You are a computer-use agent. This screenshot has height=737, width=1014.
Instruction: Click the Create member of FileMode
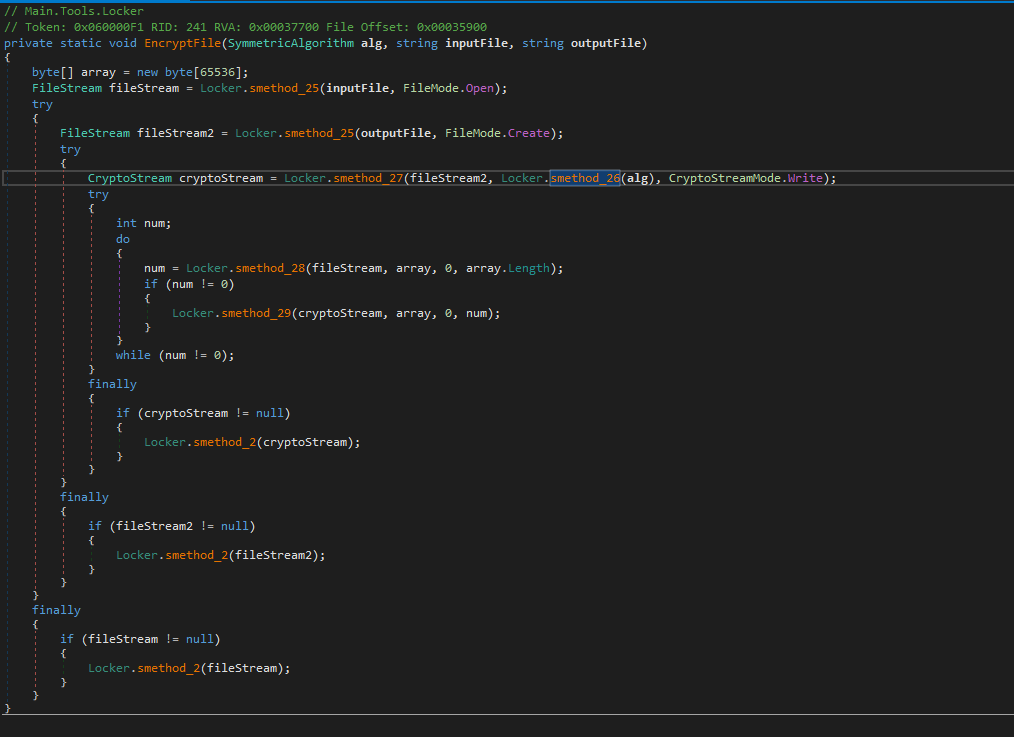click(x=528, y=133)
